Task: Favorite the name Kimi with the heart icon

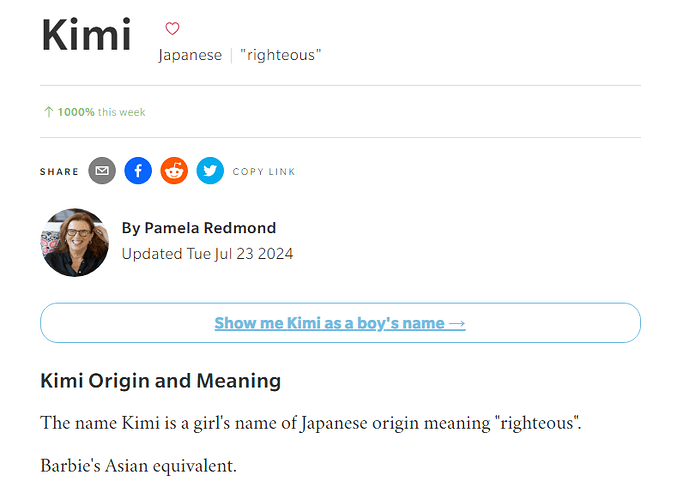Action: point(172,29)
